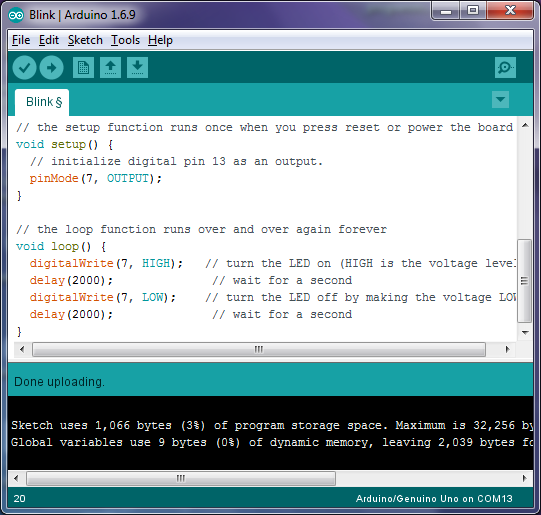This screenshot has width=541, height=515.
Task: Open the Tools menu
Action: click(x=125, y=40)
